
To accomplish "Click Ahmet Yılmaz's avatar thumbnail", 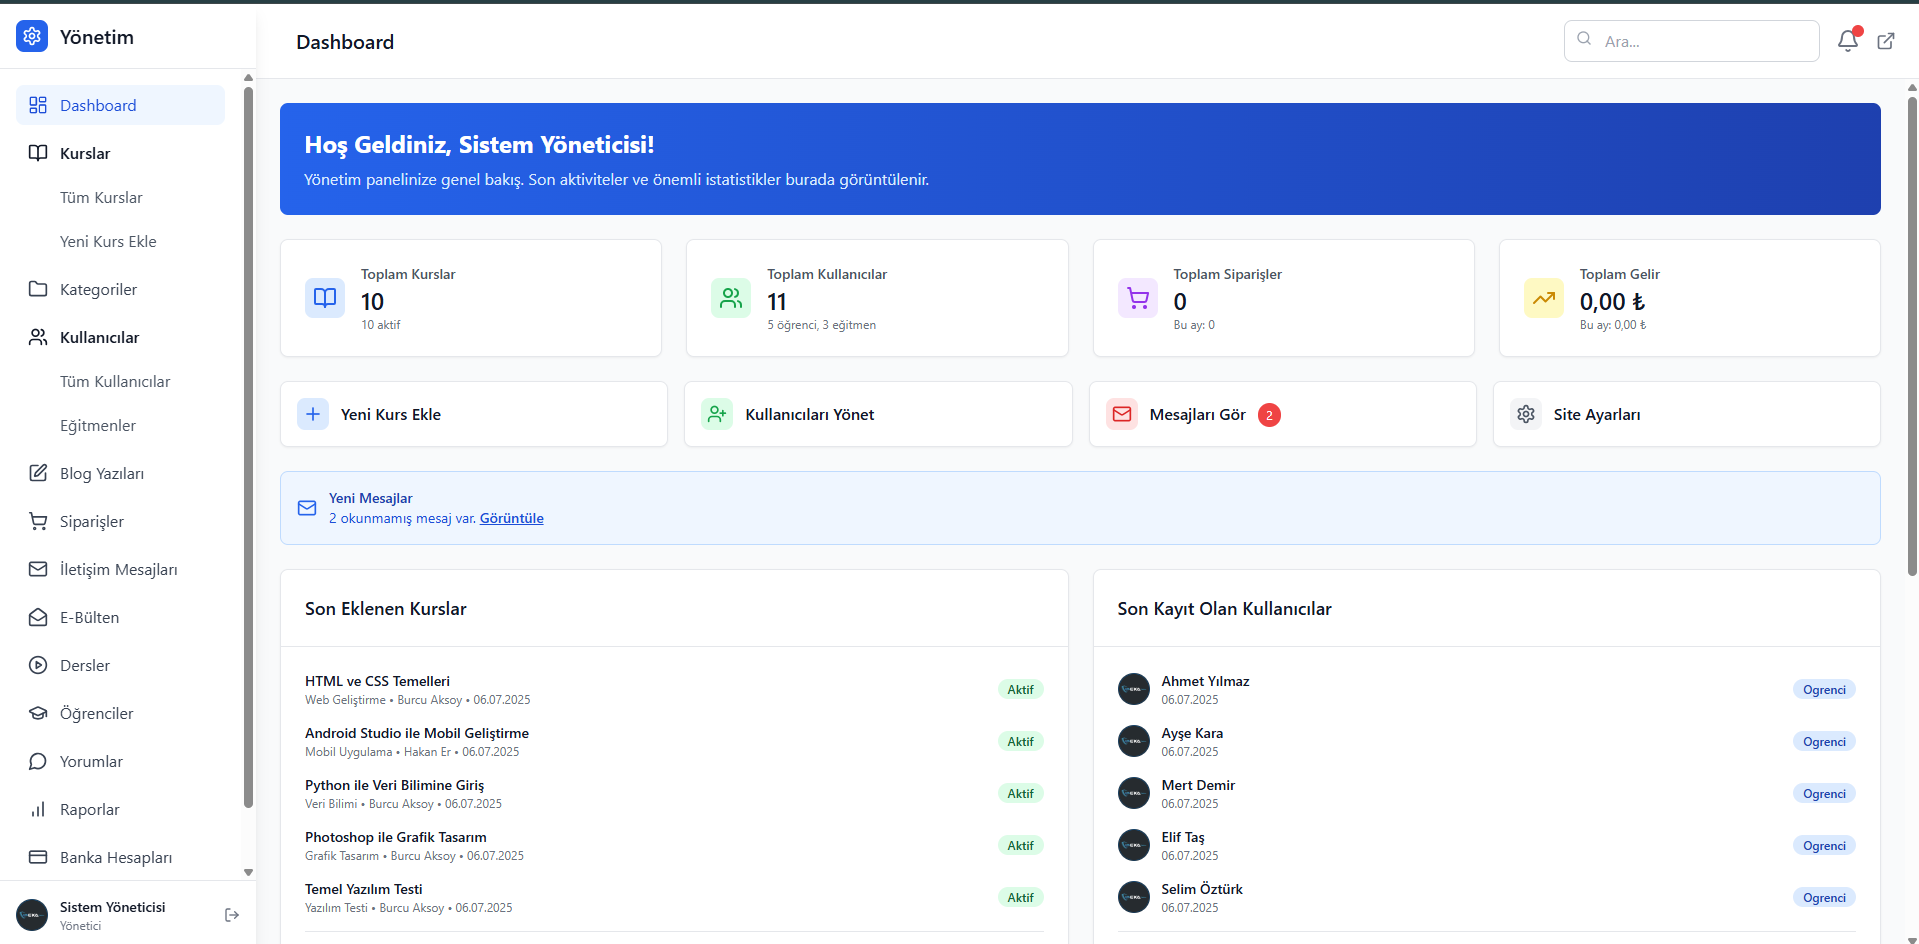I will pyautogui.click(x=1133, y=689).
